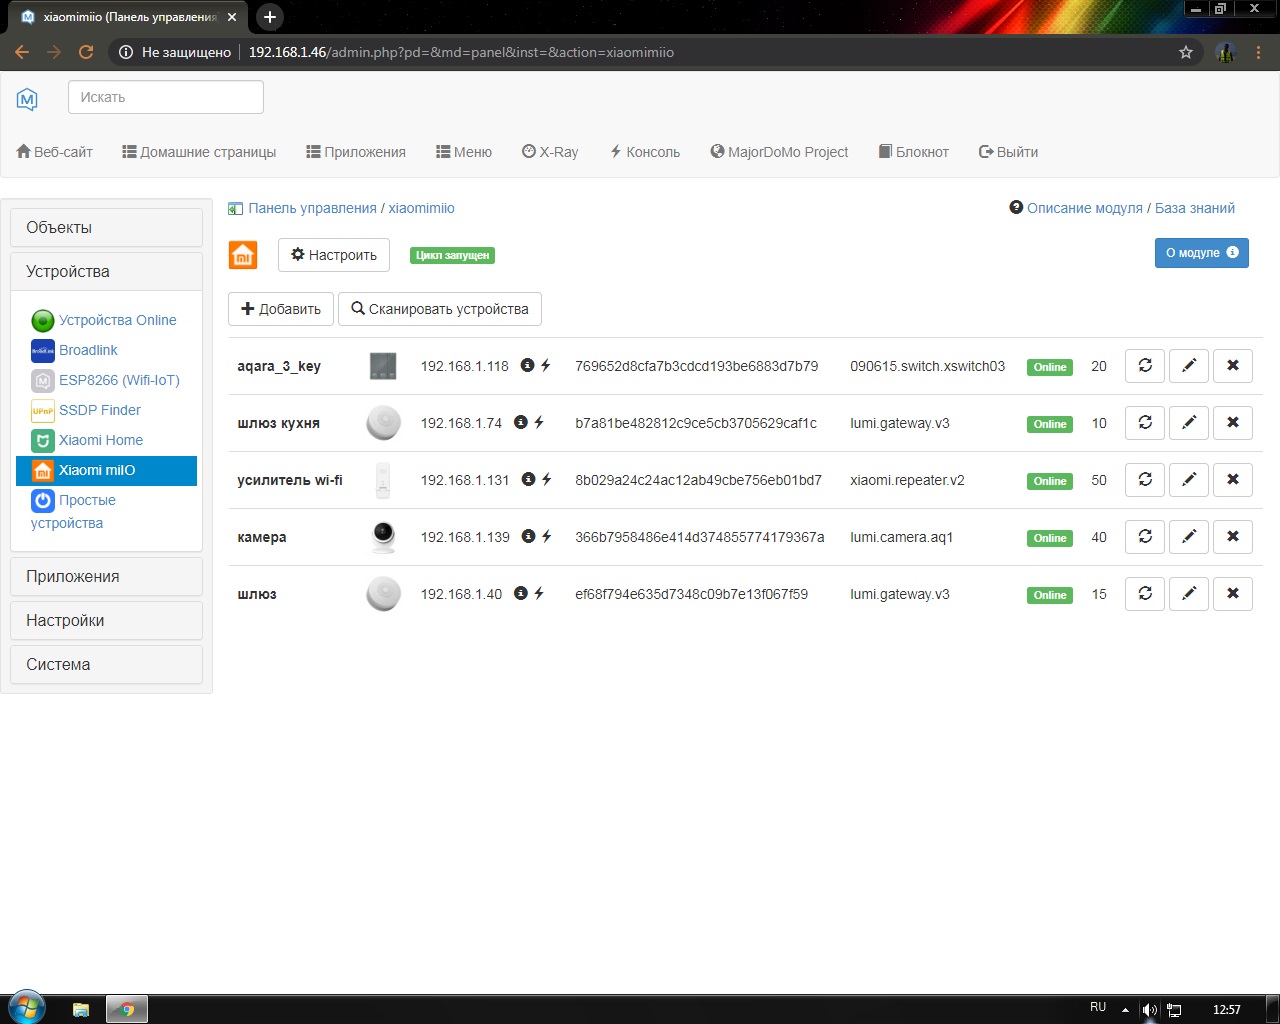Open the X-Ray menu item

[550, 152]
